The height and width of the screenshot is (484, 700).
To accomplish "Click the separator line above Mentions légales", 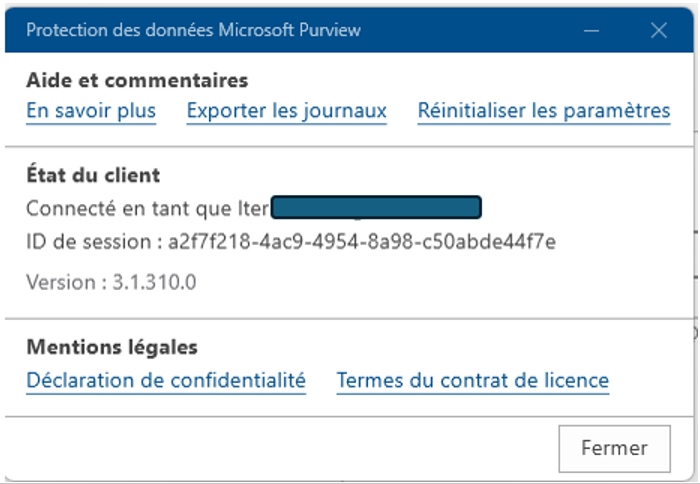I will [350, 319].
